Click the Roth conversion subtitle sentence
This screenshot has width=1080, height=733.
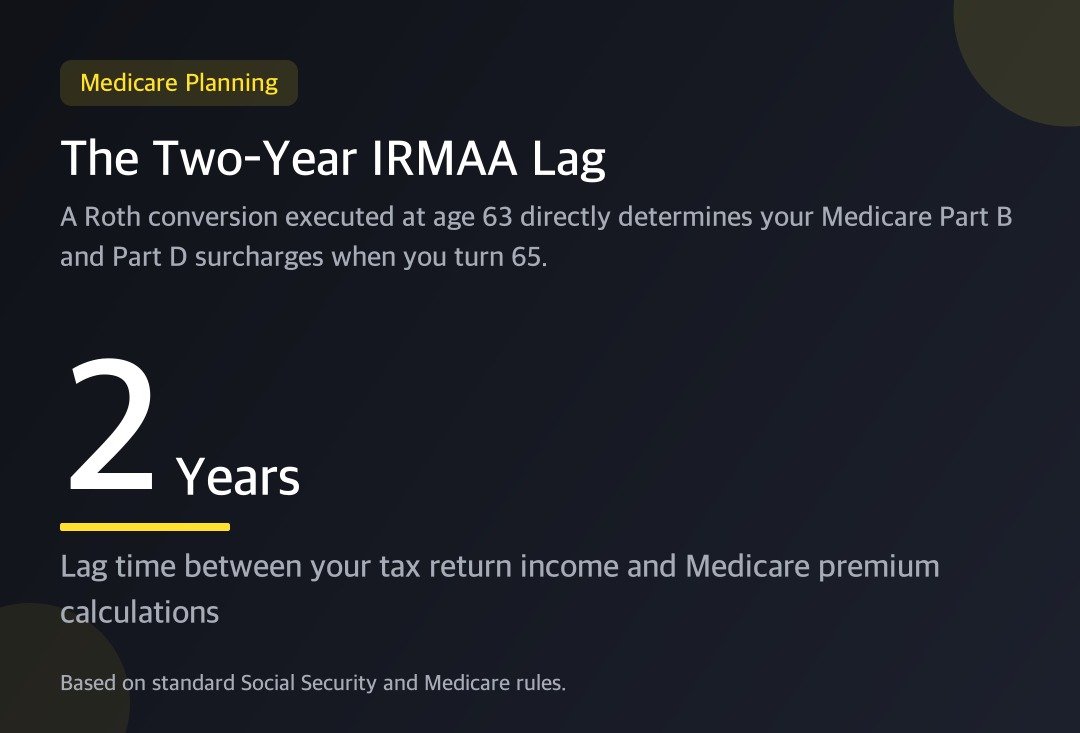coord(536,237)
